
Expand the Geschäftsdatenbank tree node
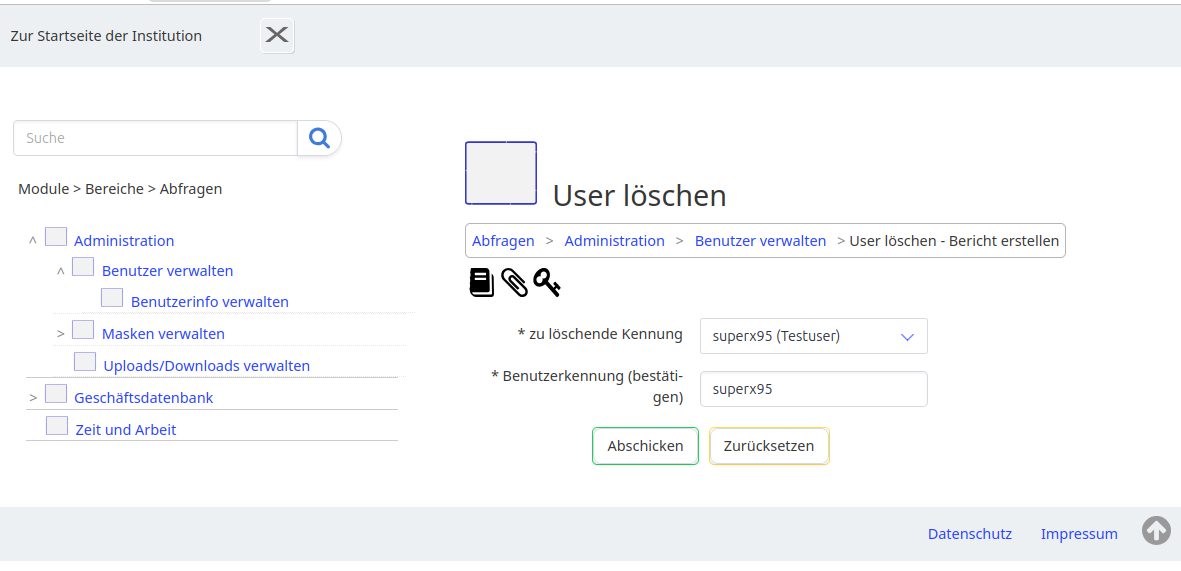pyautogui.click(x=33, y=398)
